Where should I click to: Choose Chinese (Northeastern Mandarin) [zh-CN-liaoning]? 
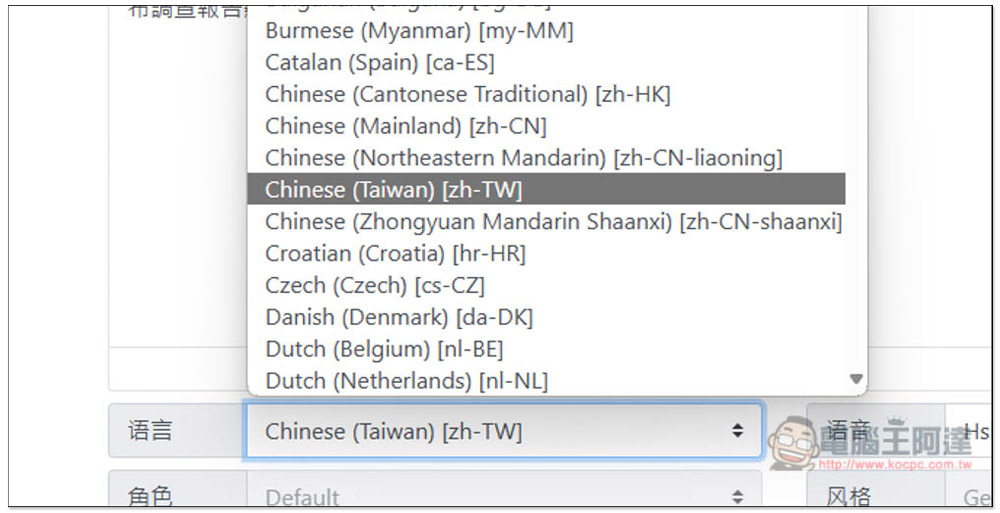[546, 158]
